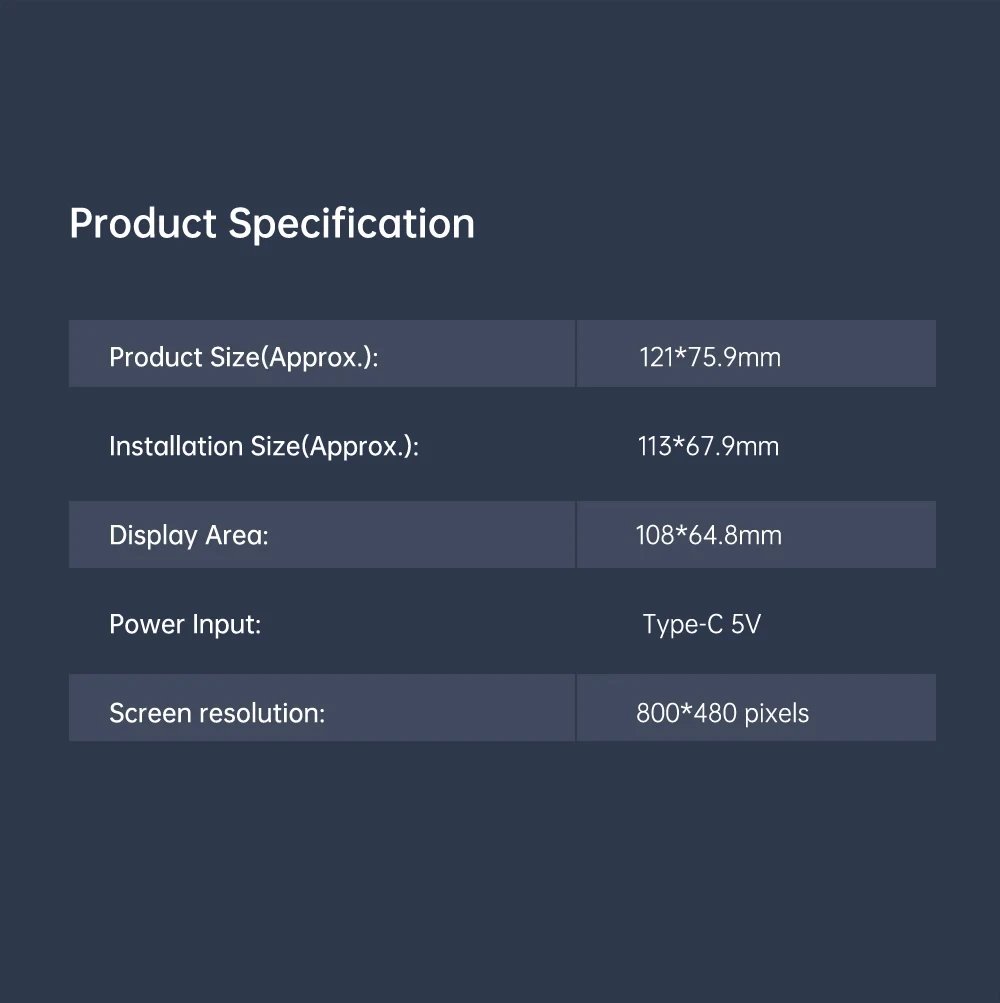1000x1003 pixels.
Task: Click the divider in the Screen resolution row
Action: point(576,707)
